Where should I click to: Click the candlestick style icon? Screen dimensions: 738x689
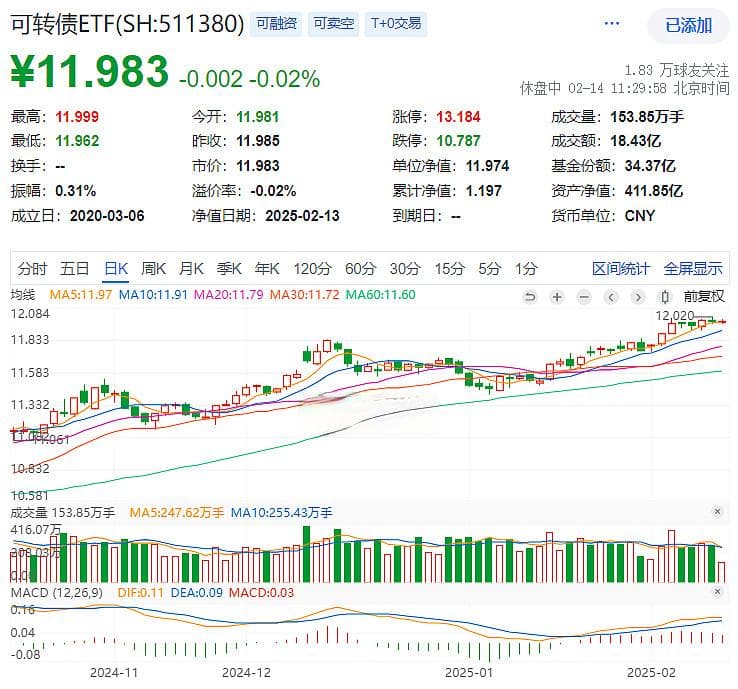click(x=665, y=297)
